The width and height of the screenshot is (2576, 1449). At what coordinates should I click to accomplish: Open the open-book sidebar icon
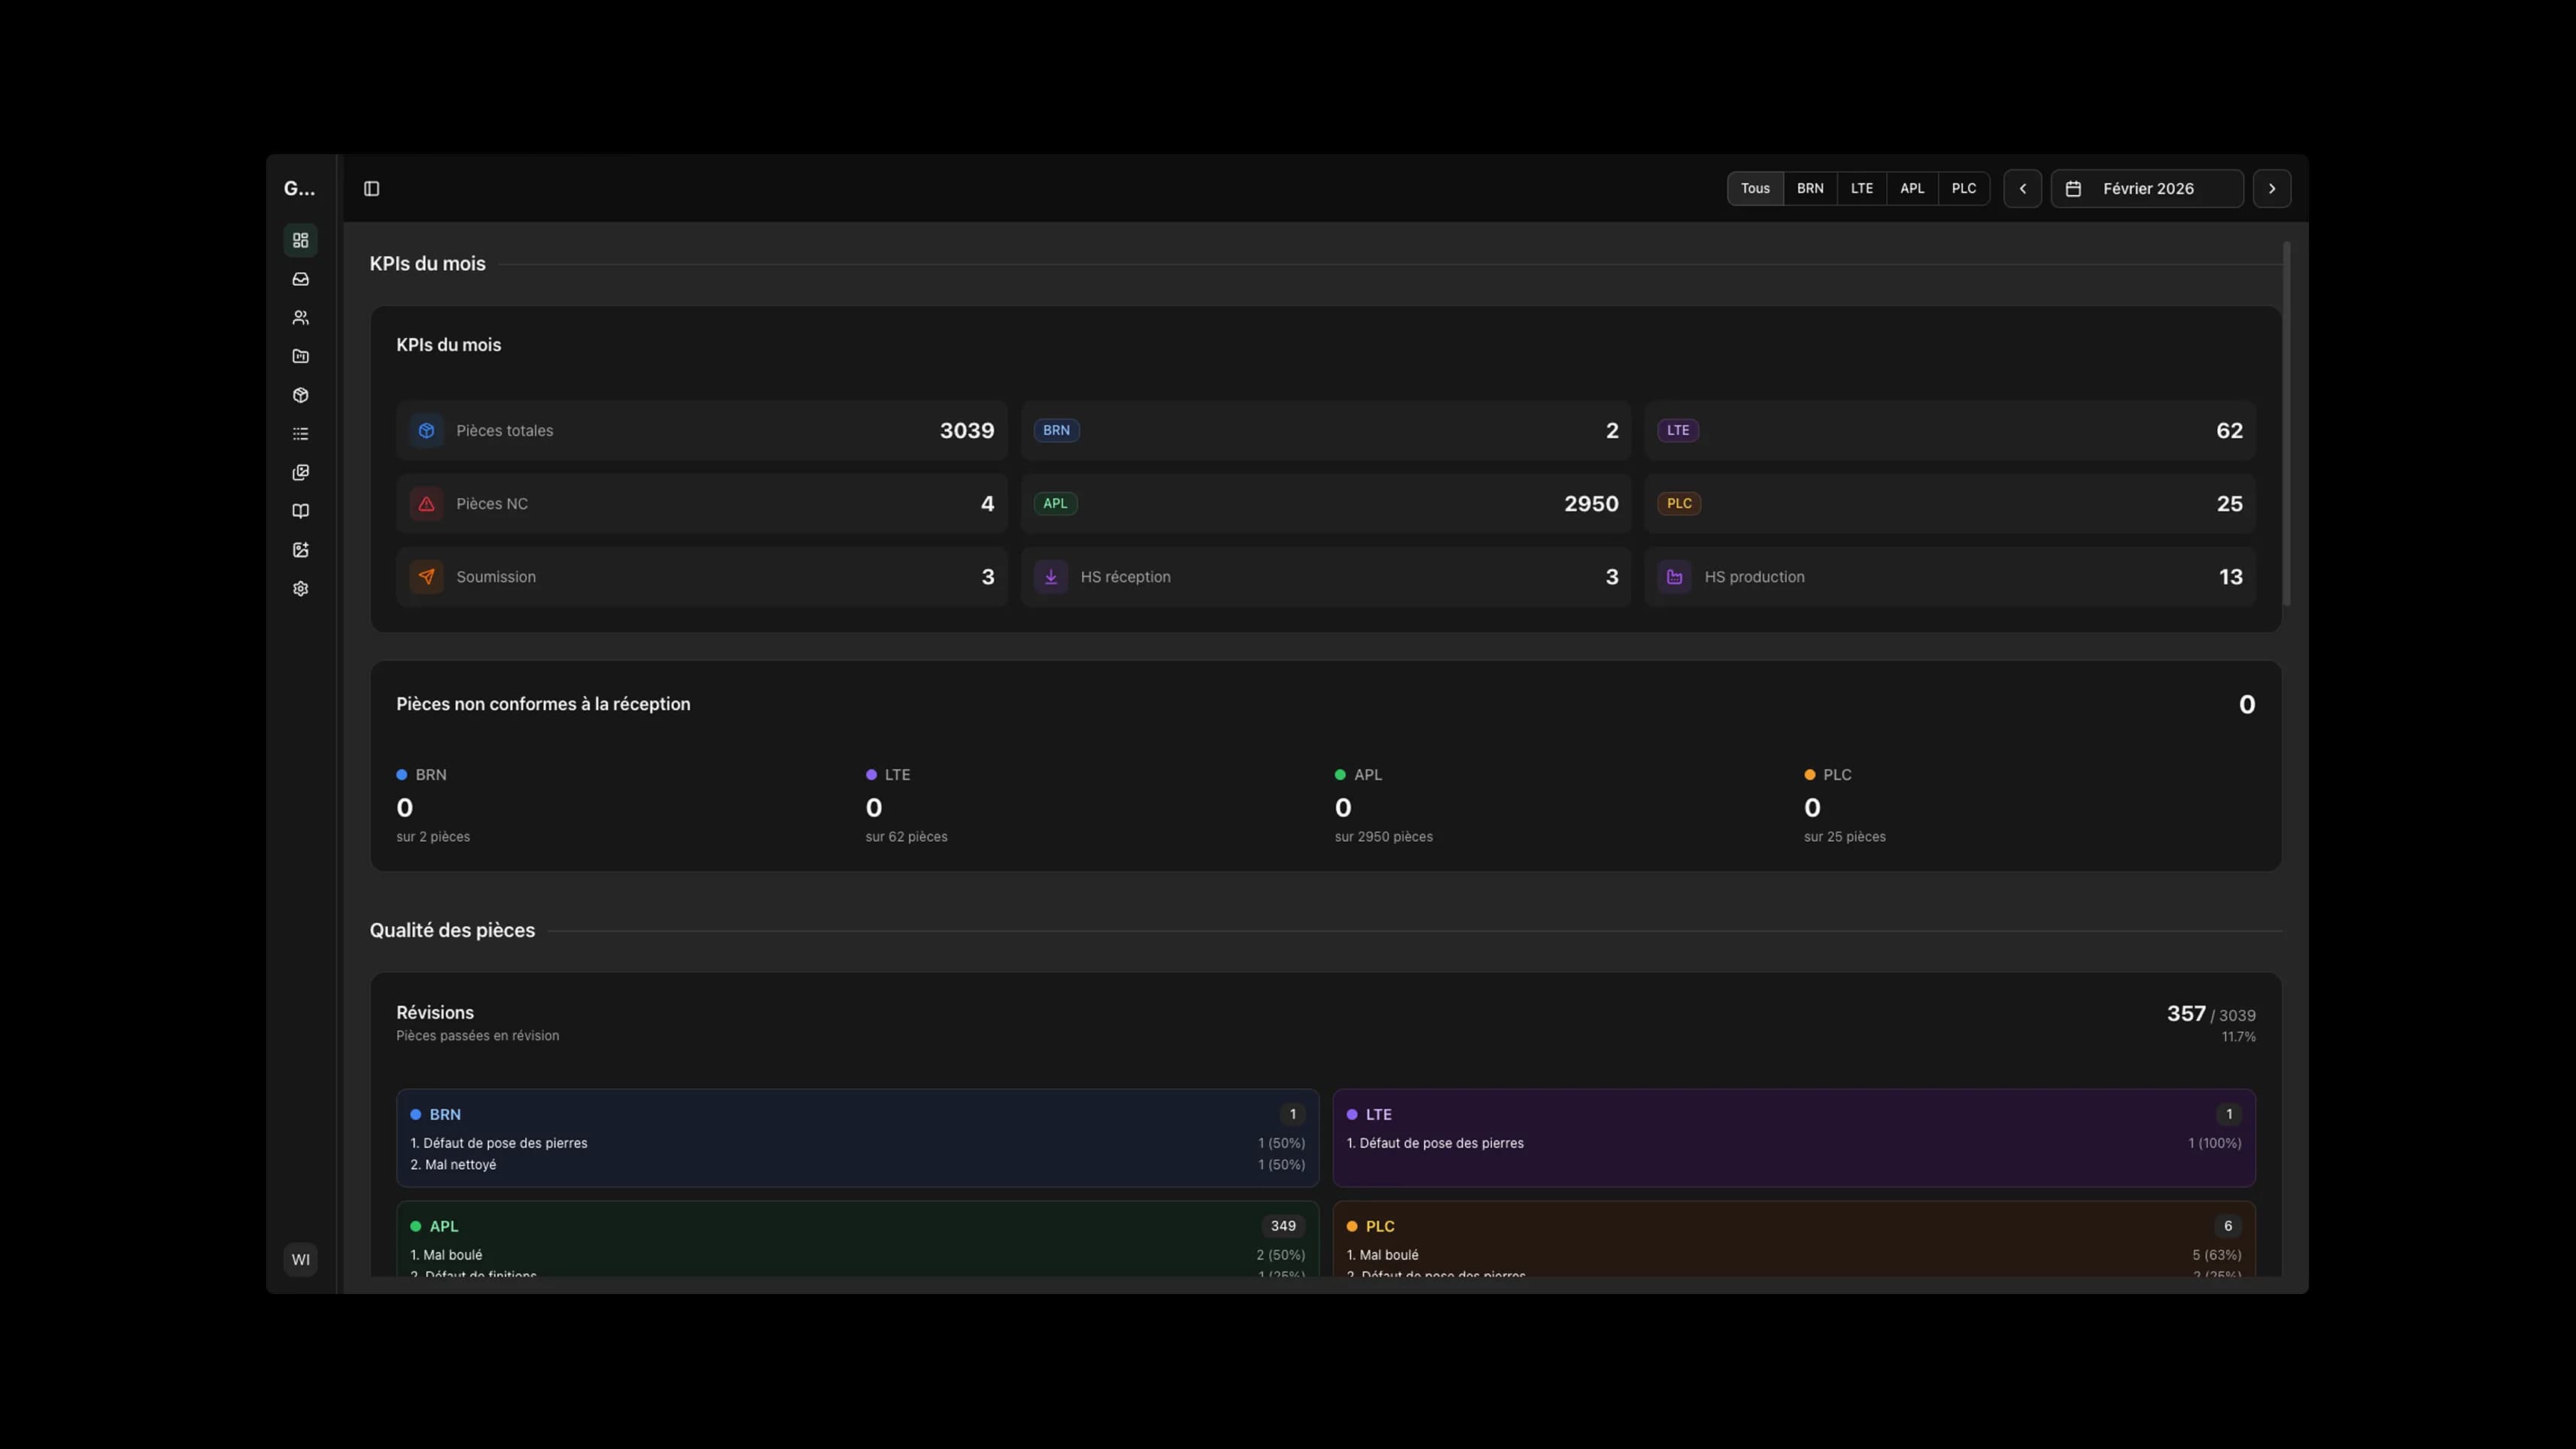coord(300,511)
